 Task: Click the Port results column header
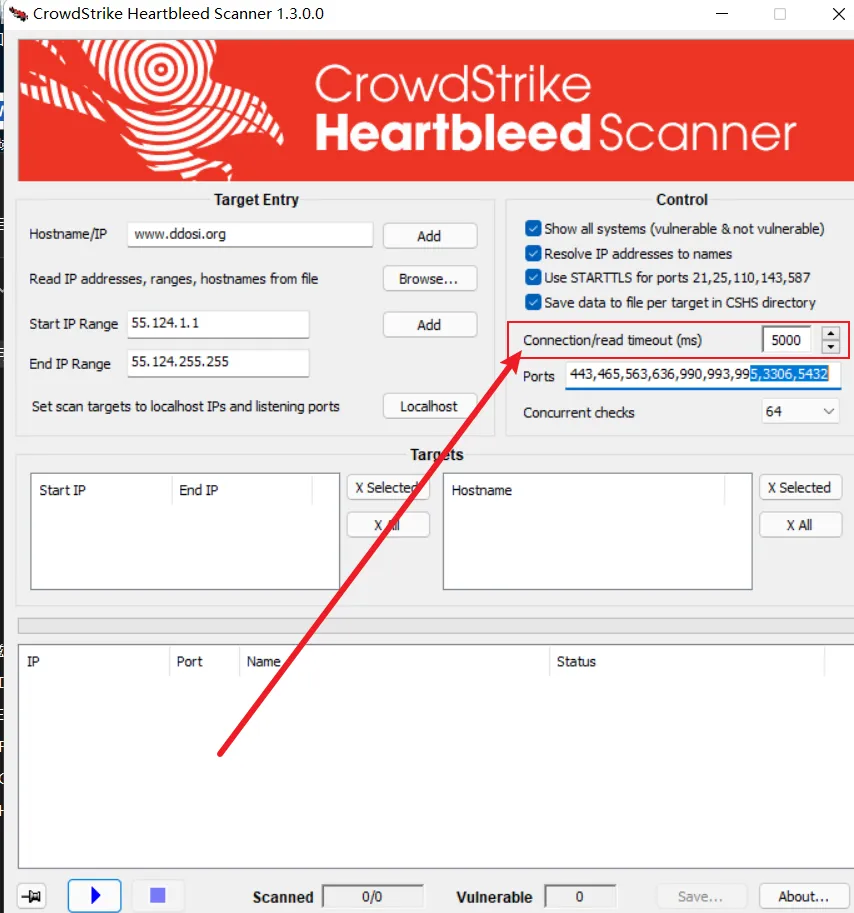[204, 661]
